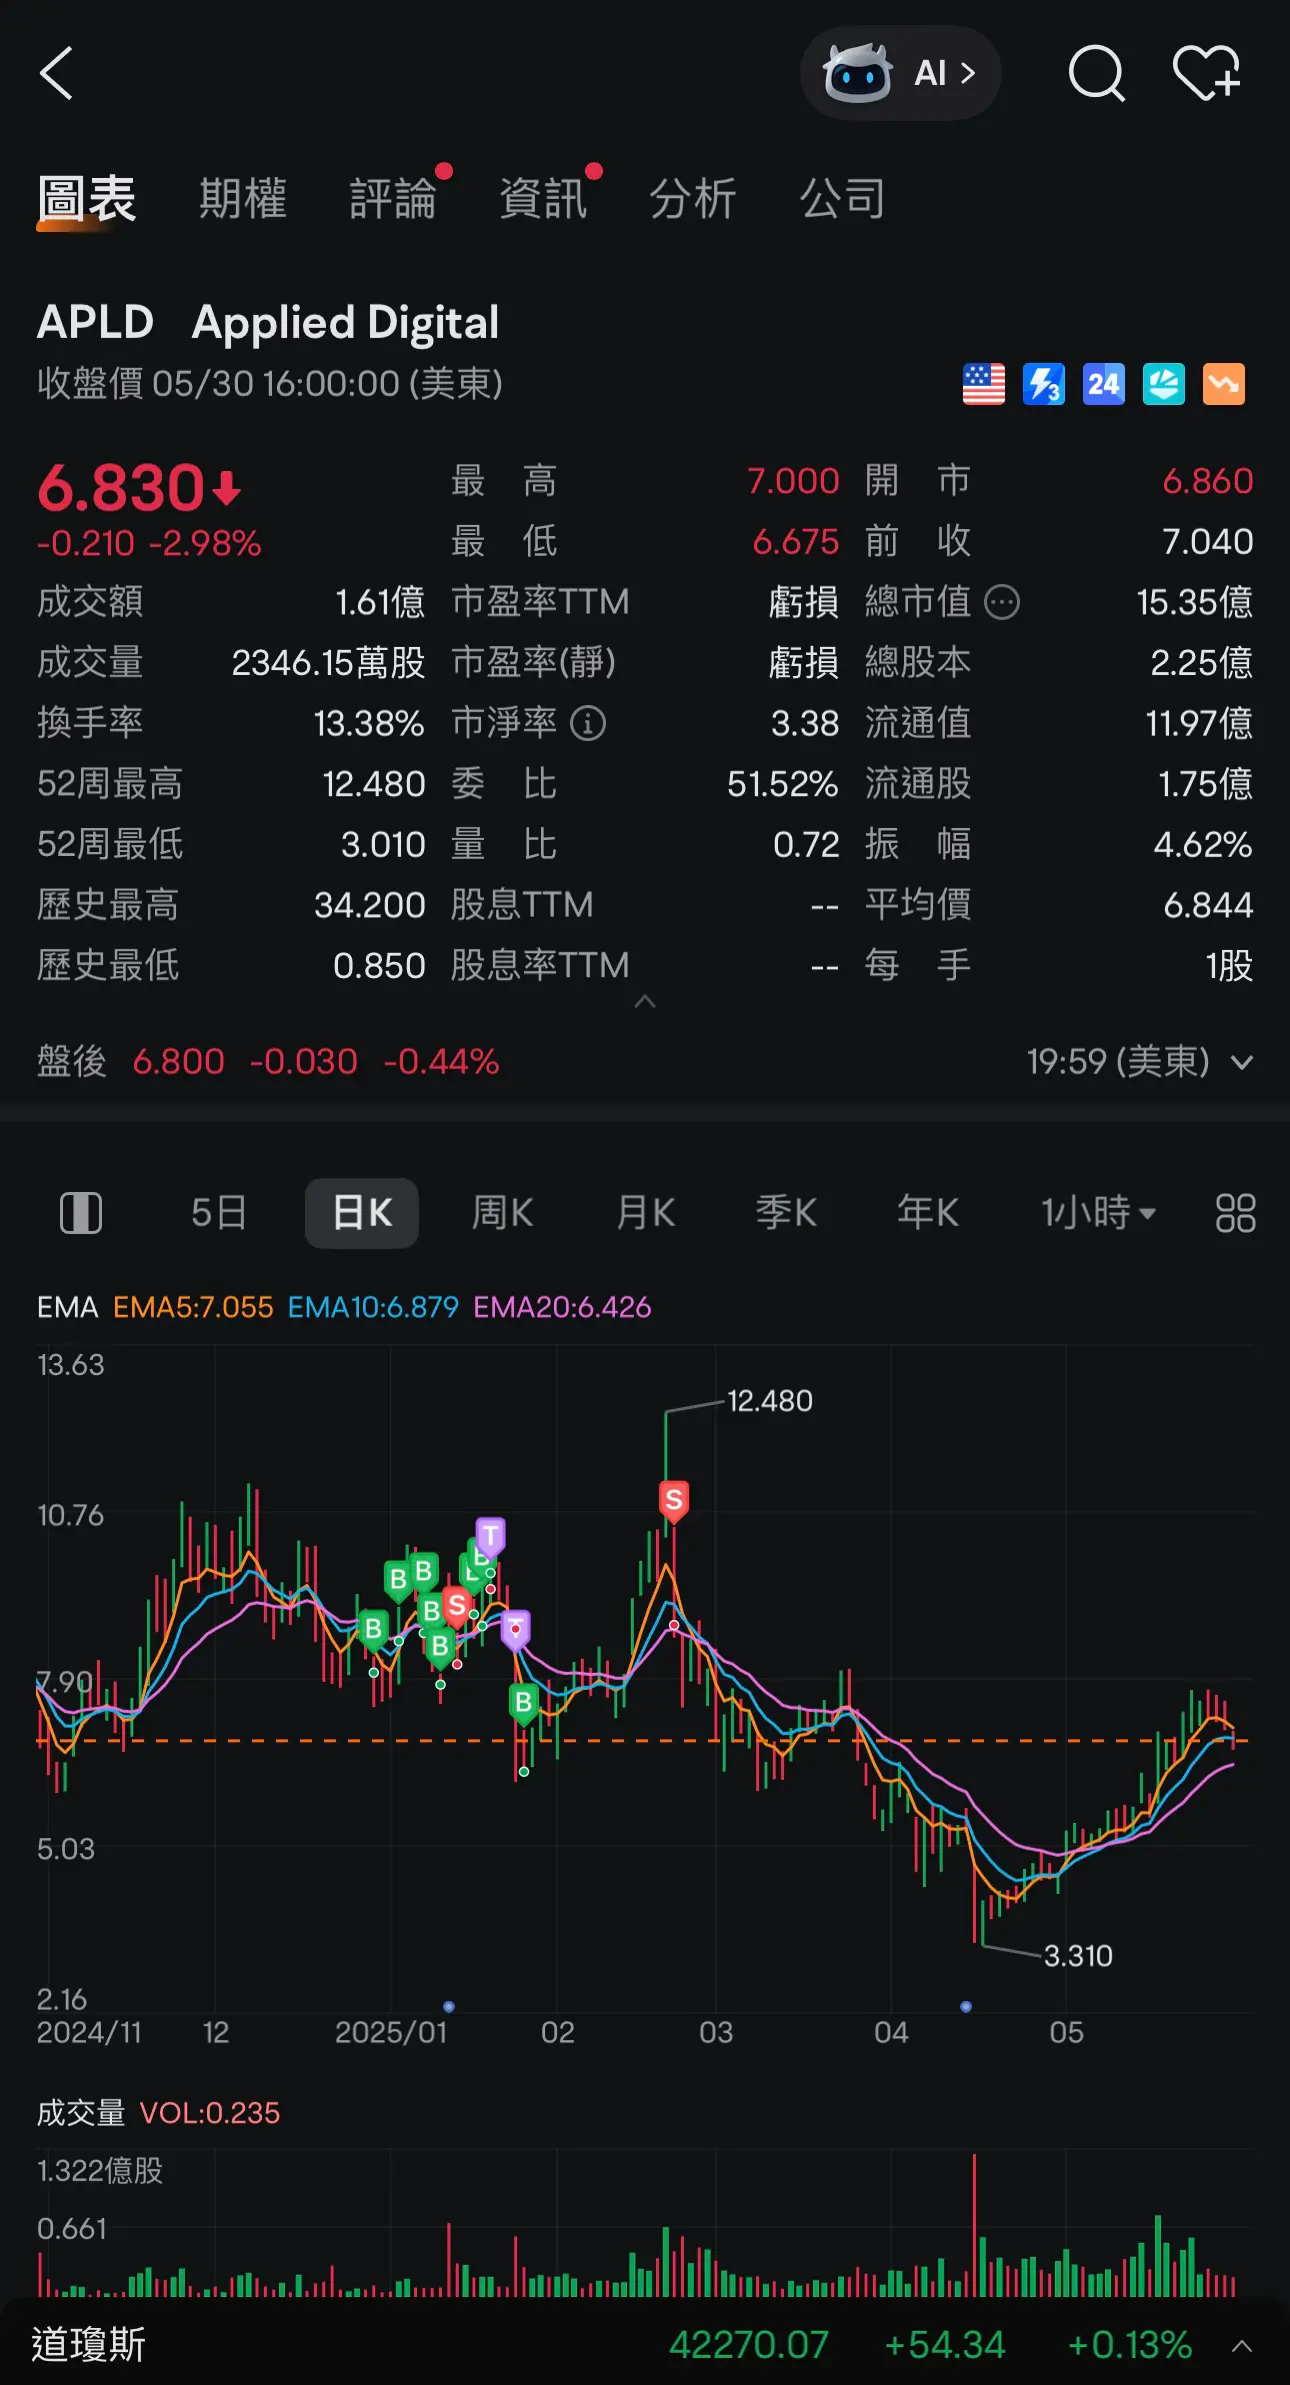Tap the 歷史最高 34.200 value
1290x2385 pixels.
point(370,905)
